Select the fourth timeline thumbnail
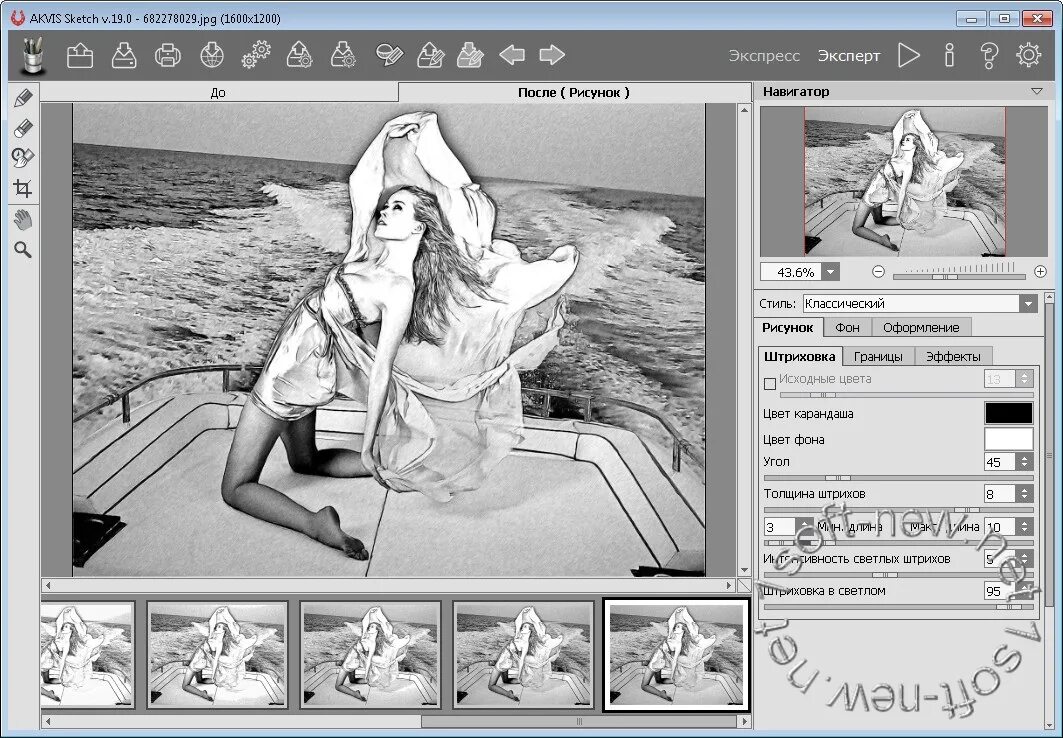The height and width of the screenshot is (738, 1063). coord(523,655)
